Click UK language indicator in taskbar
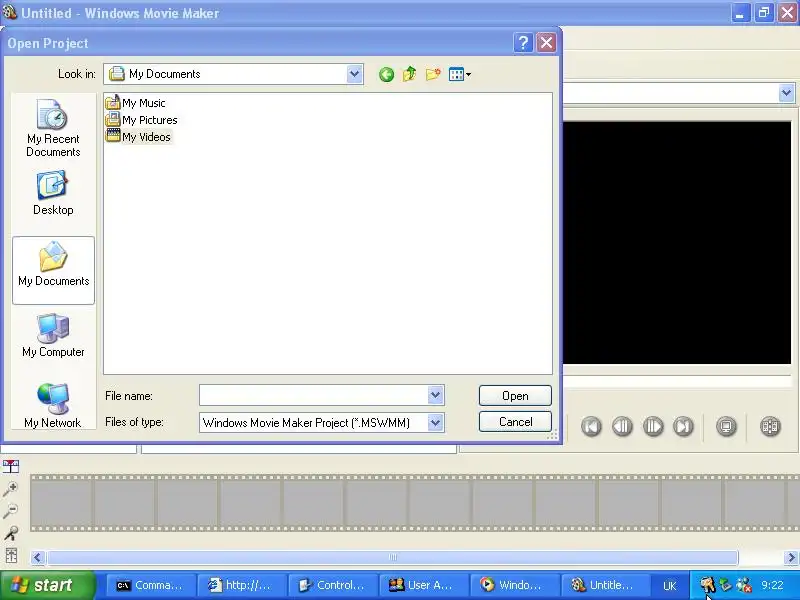 (669, 586)
